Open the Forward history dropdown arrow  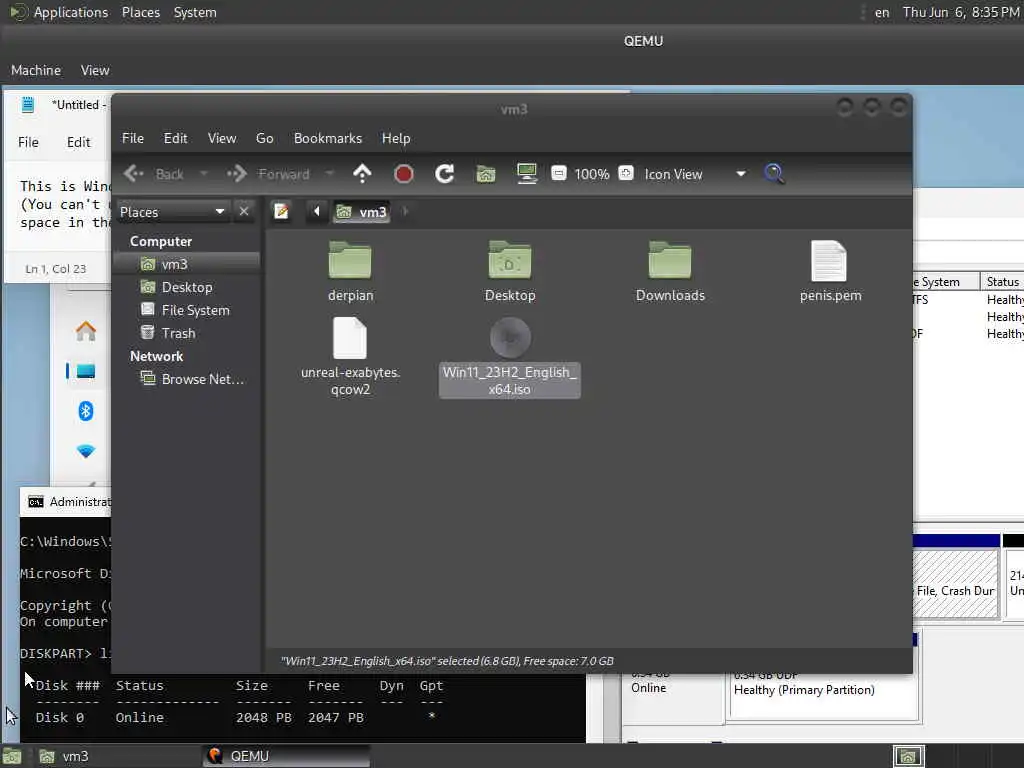coord(329,174)
